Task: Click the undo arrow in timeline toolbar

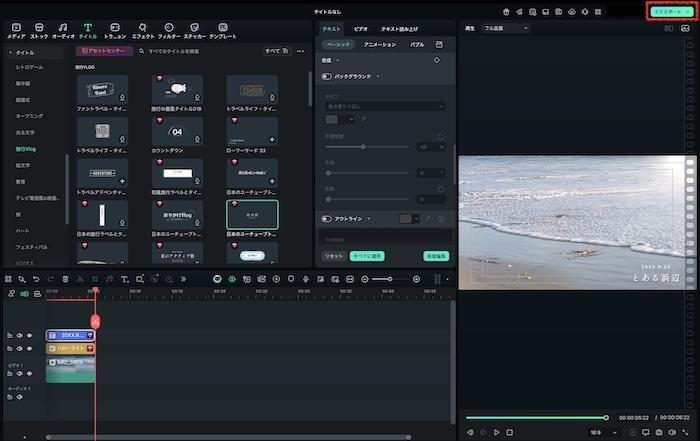Action: pyautogui.click(x=36, y=278)
